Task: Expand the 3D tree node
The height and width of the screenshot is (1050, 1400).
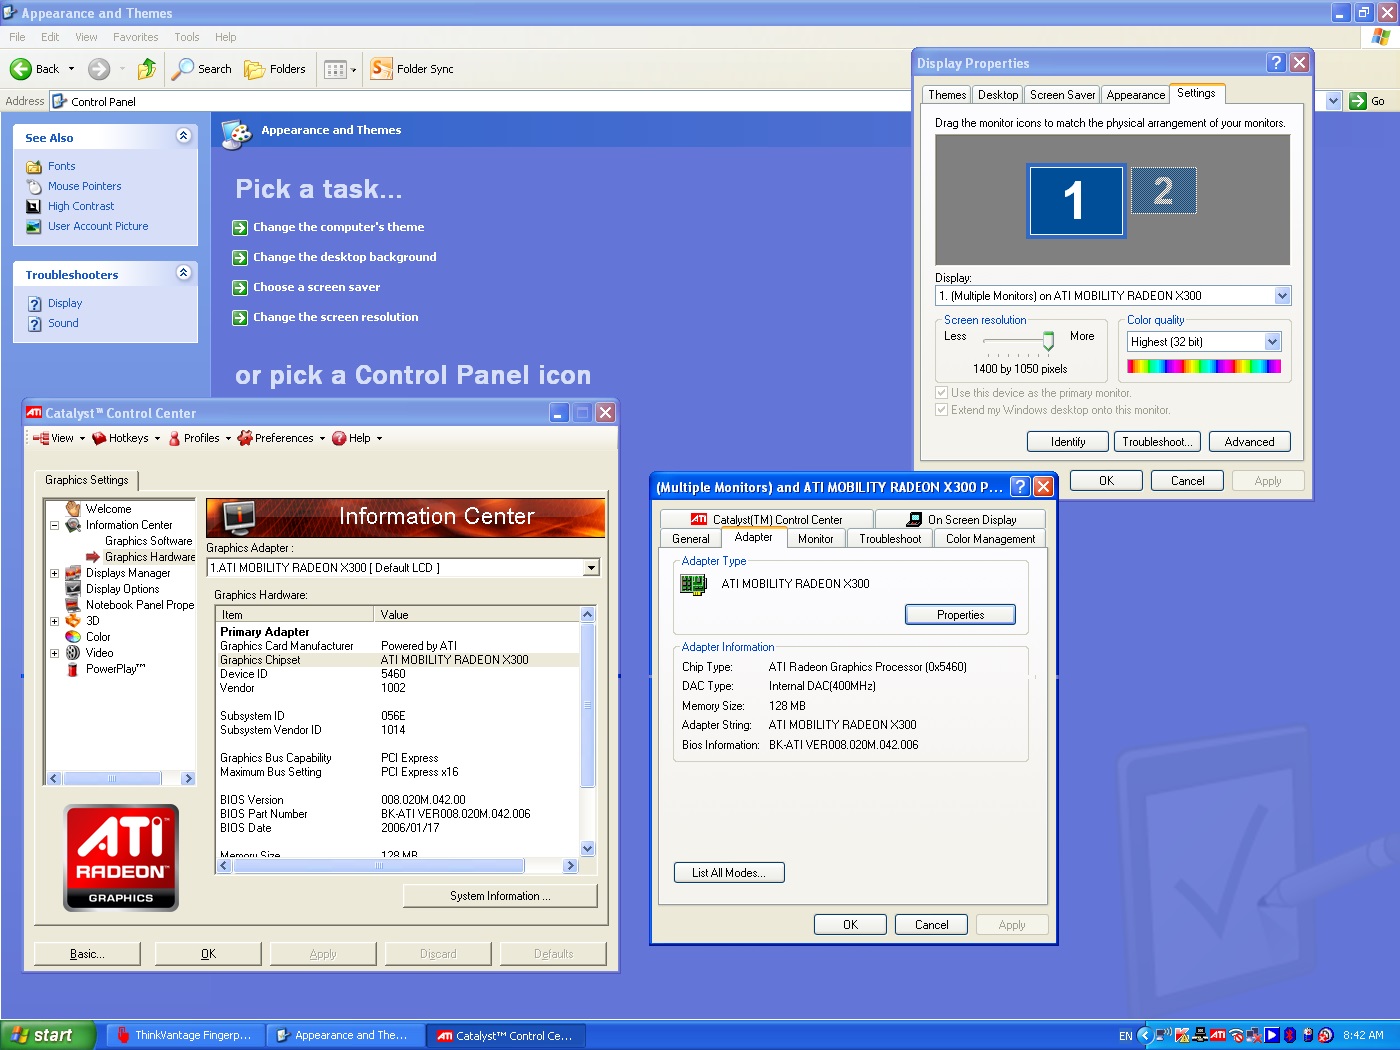Action: pyautogui.click(x=54, y=621)
